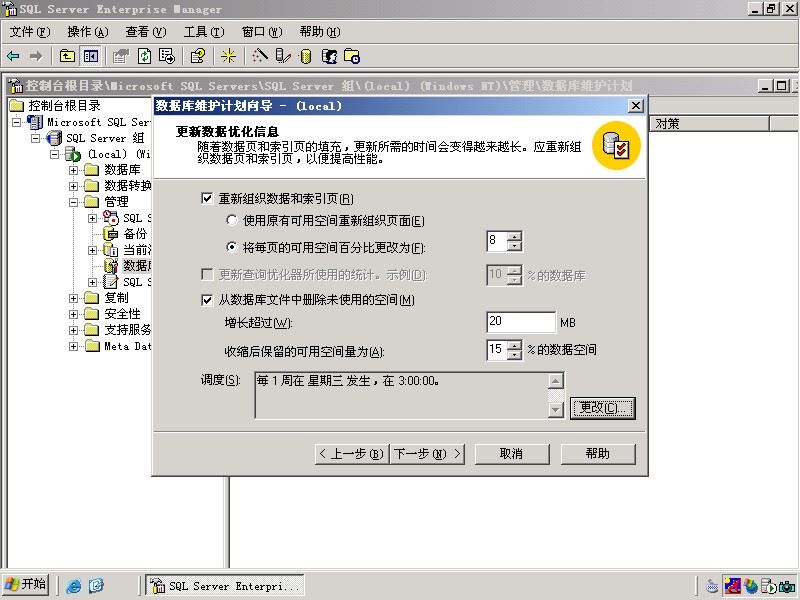Expand the 复制 folder node
Viewport: 800px width, 600px height.
pyautogui.click(x=73, y=298)
